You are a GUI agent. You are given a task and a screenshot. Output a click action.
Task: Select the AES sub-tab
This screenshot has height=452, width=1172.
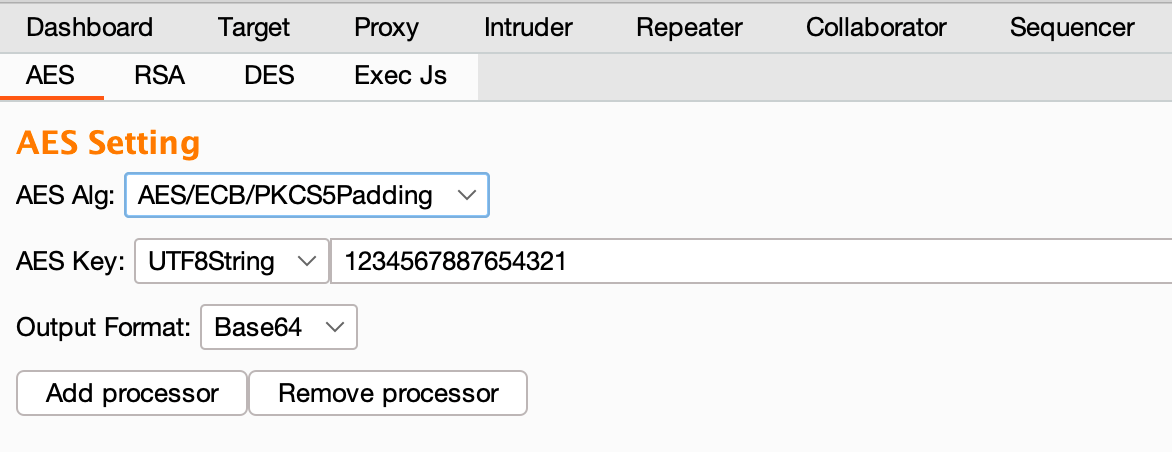tap(51, 76)
